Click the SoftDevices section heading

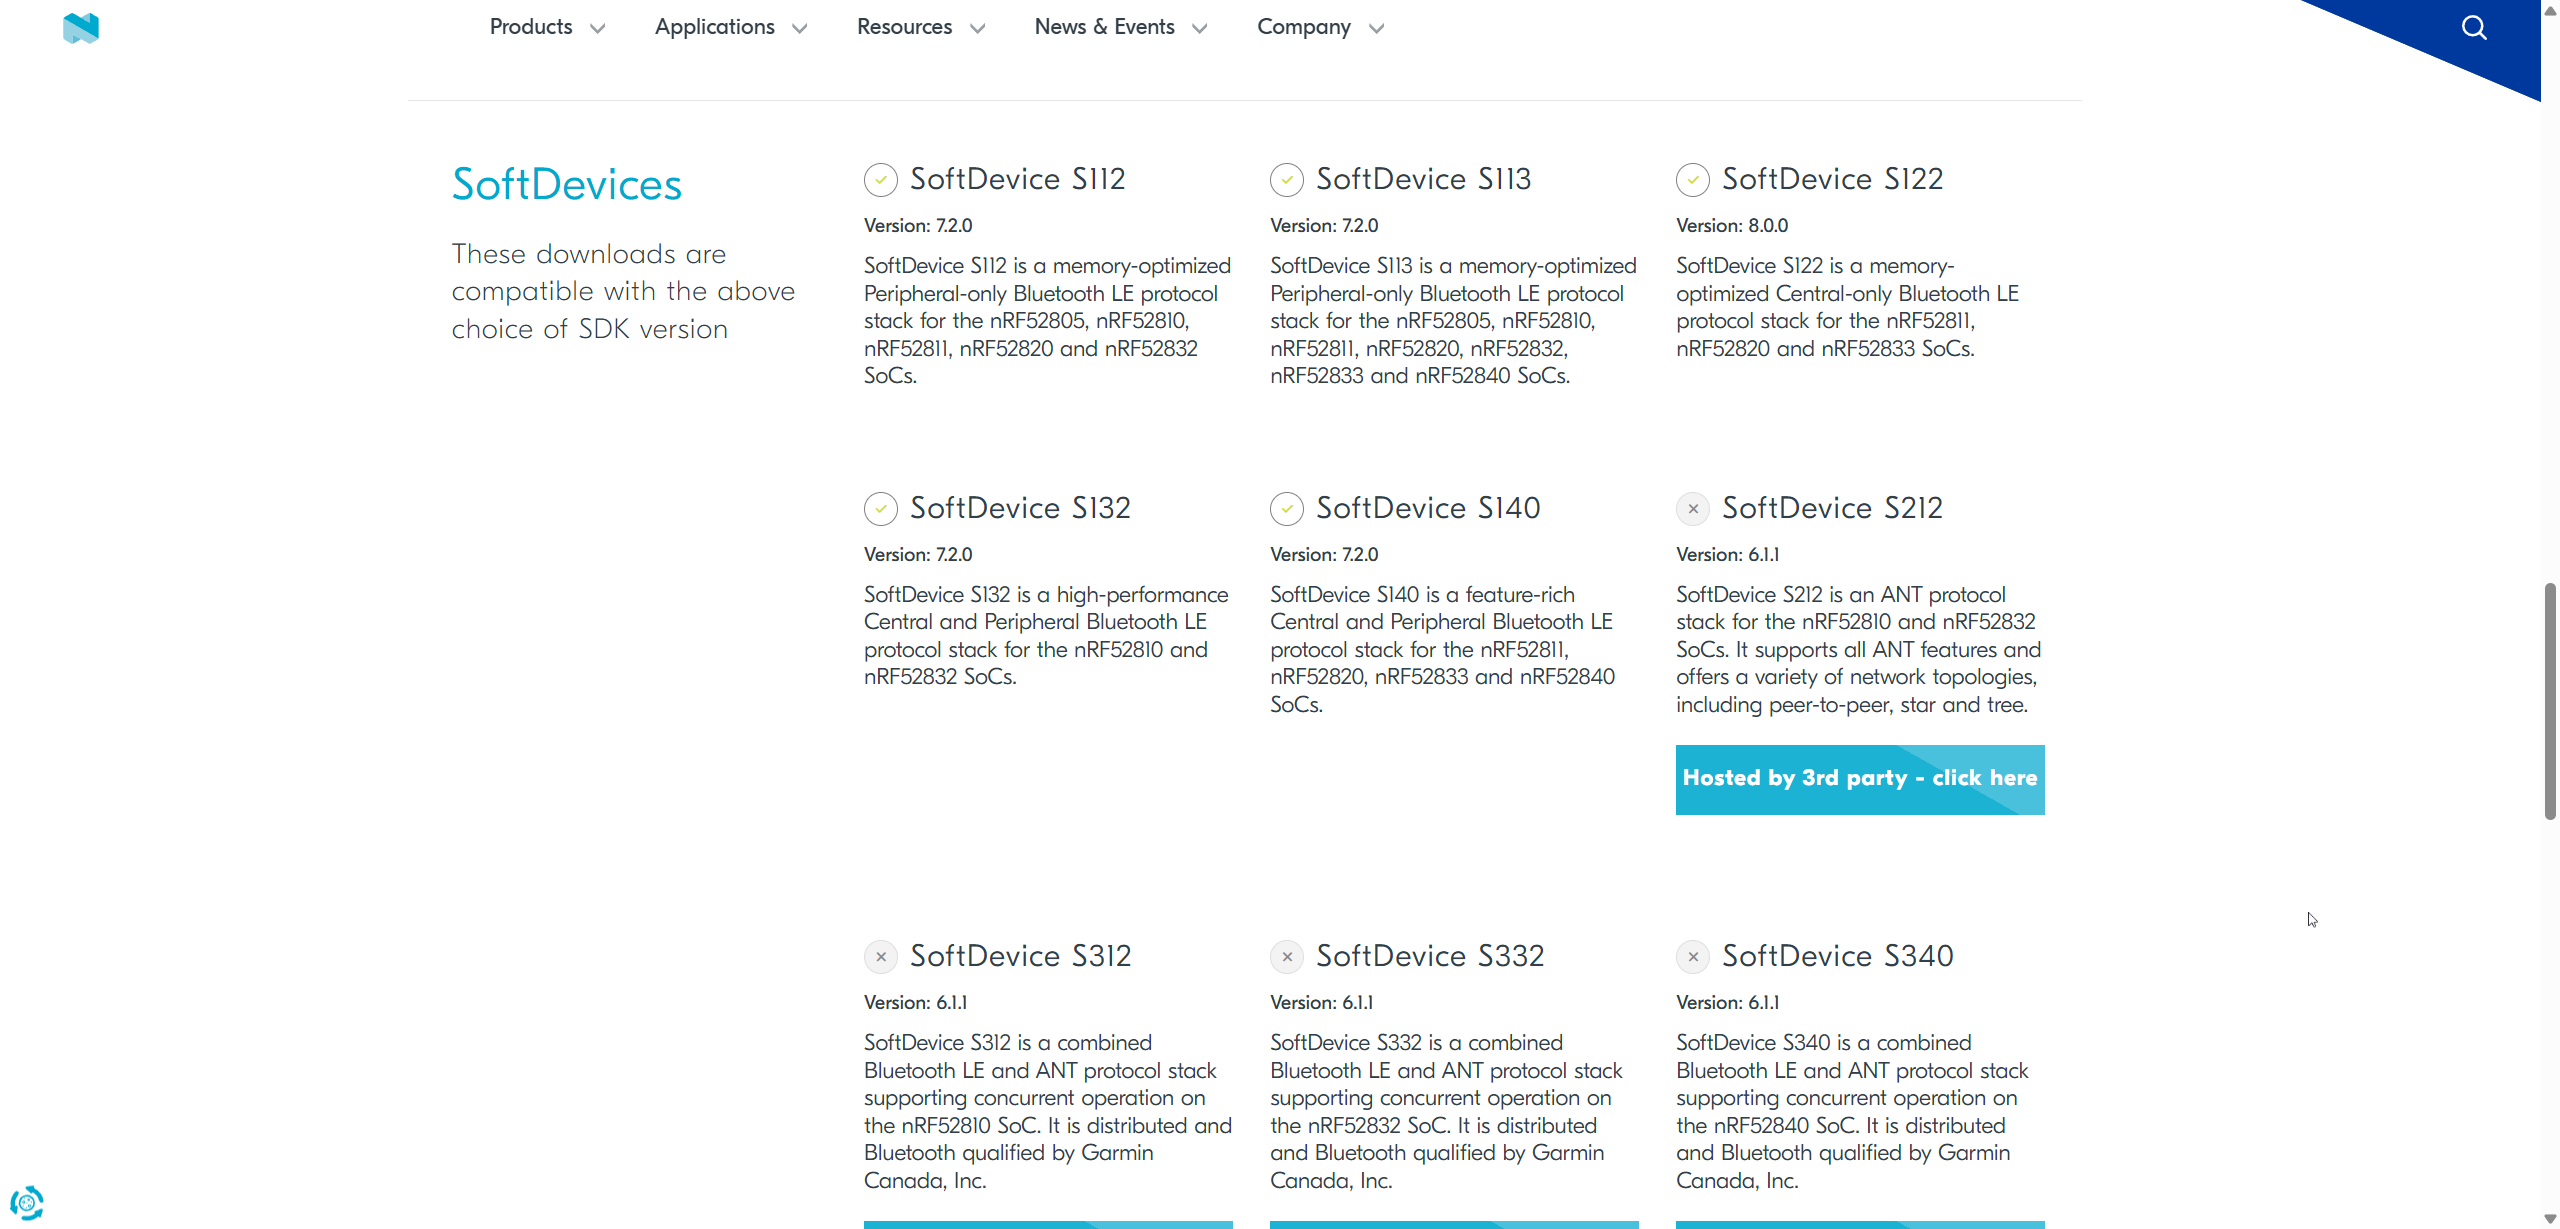[567, 184]
